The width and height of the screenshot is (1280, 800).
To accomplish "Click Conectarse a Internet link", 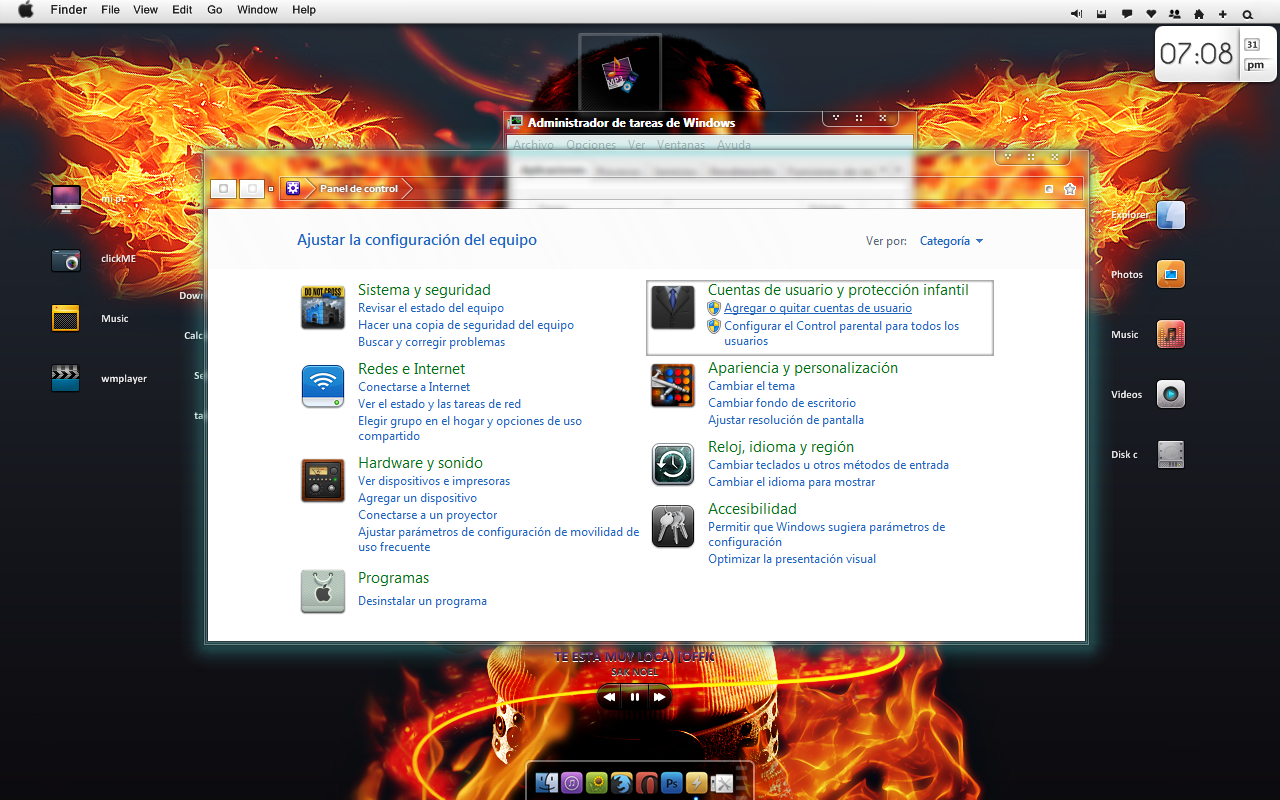I will (x=414, y=387).
